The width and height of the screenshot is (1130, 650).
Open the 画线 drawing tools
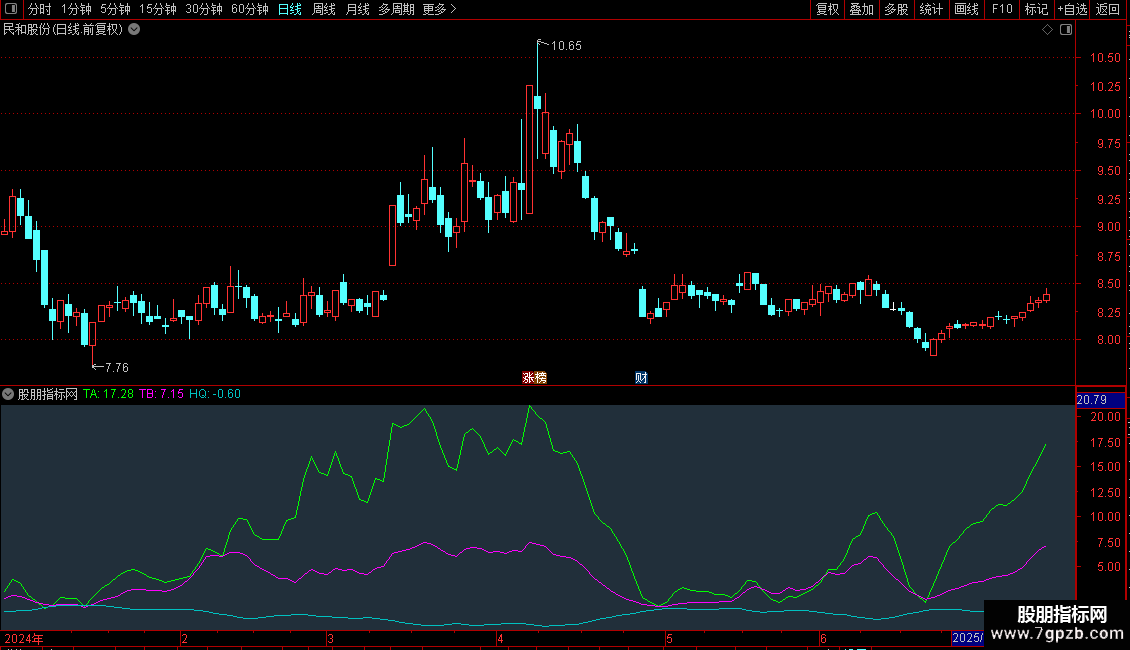pos(966,9)
